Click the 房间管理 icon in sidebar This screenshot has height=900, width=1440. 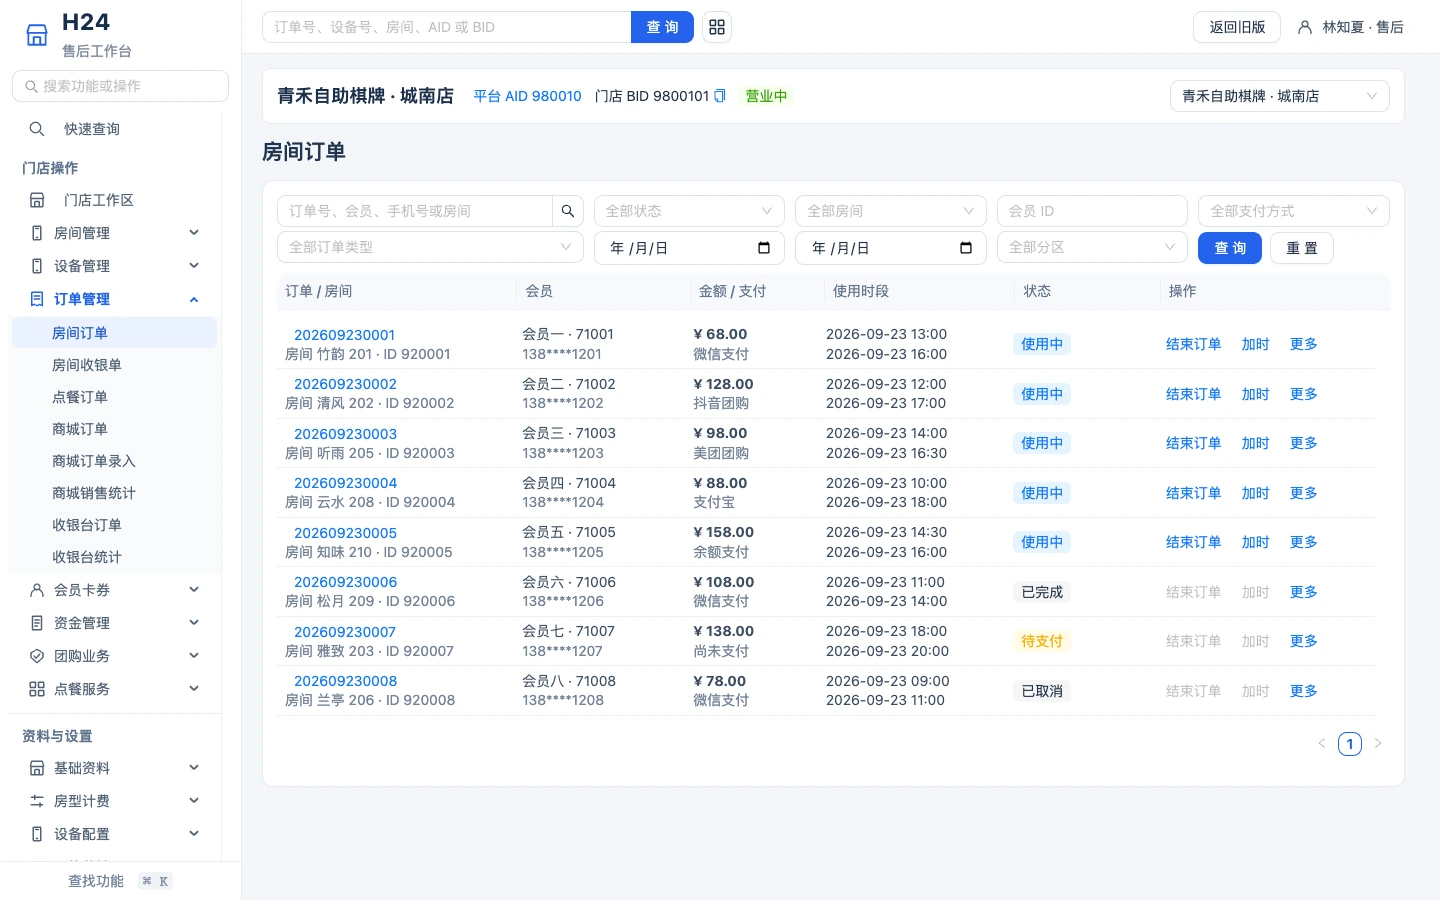37,233
